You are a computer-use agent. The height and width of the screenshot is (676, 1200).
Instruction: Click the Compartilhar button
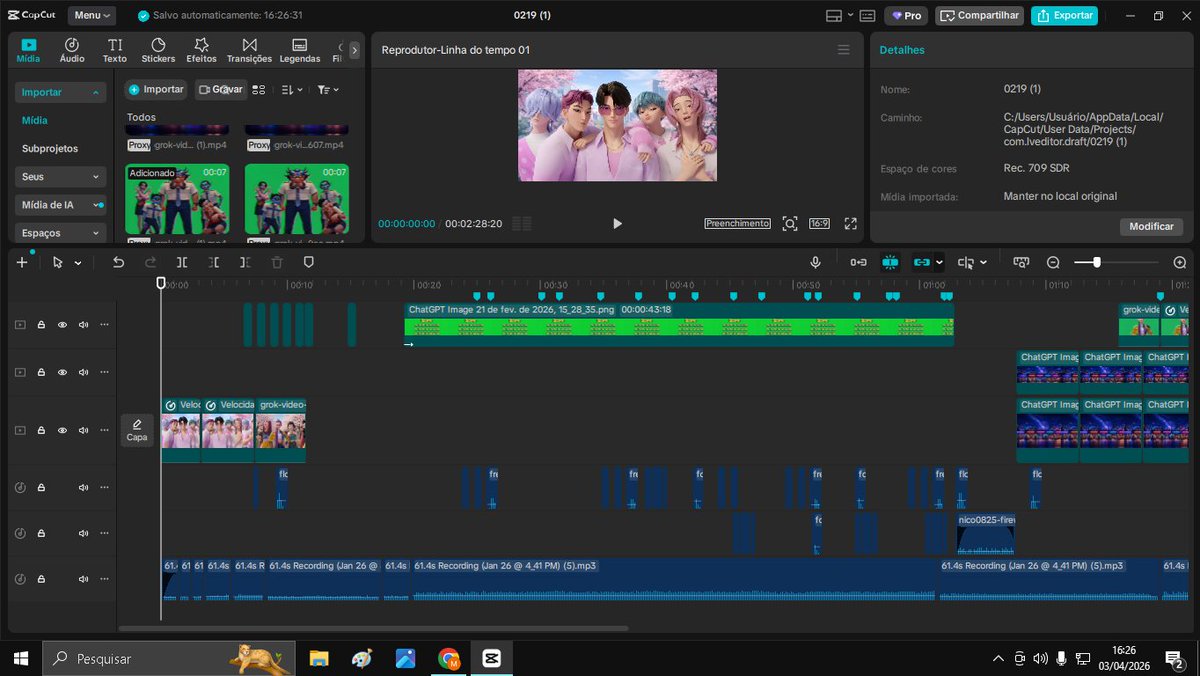[979, 16]
